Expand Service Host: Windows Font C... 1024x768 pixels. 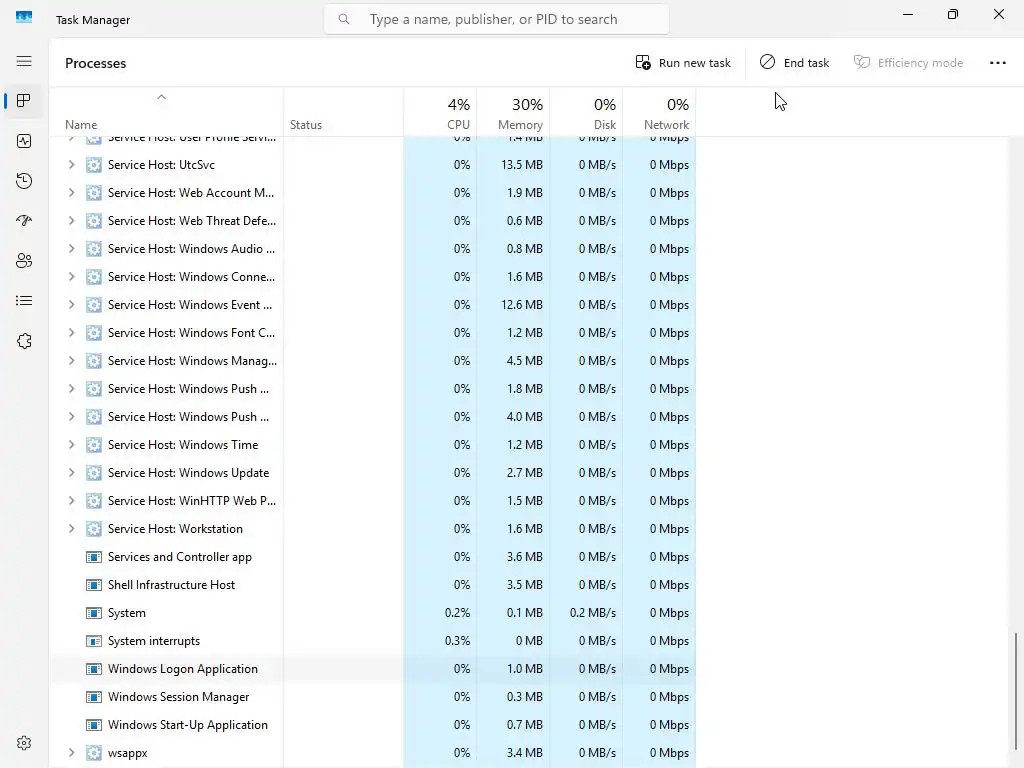point(71,333)
